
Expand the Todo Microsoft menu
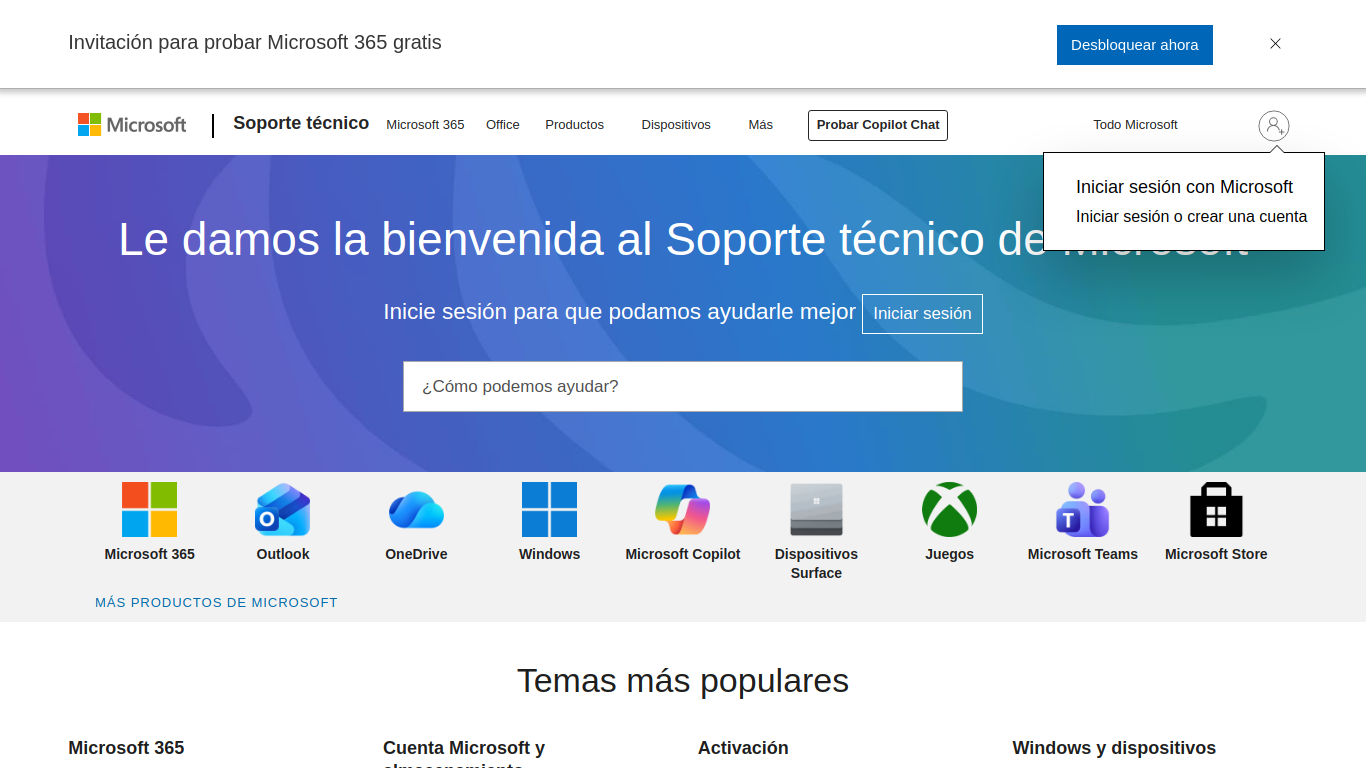coord(1135,125)
